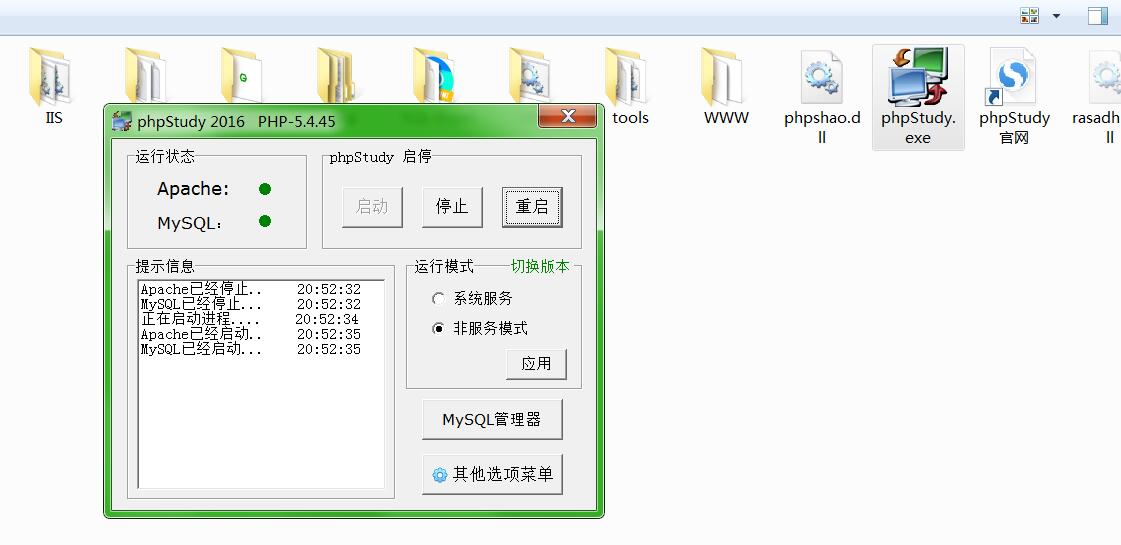Expand the view options dropdown arrow
Screen dimensions: 1121x545
click(1056, 16)
